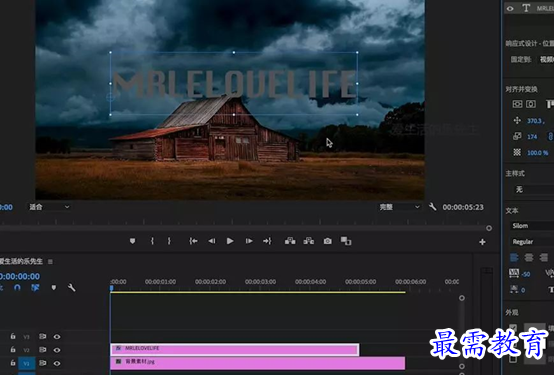
Task: Add marker from timeline toolbar
Action: pyautogui.click(x=54, y=288)
